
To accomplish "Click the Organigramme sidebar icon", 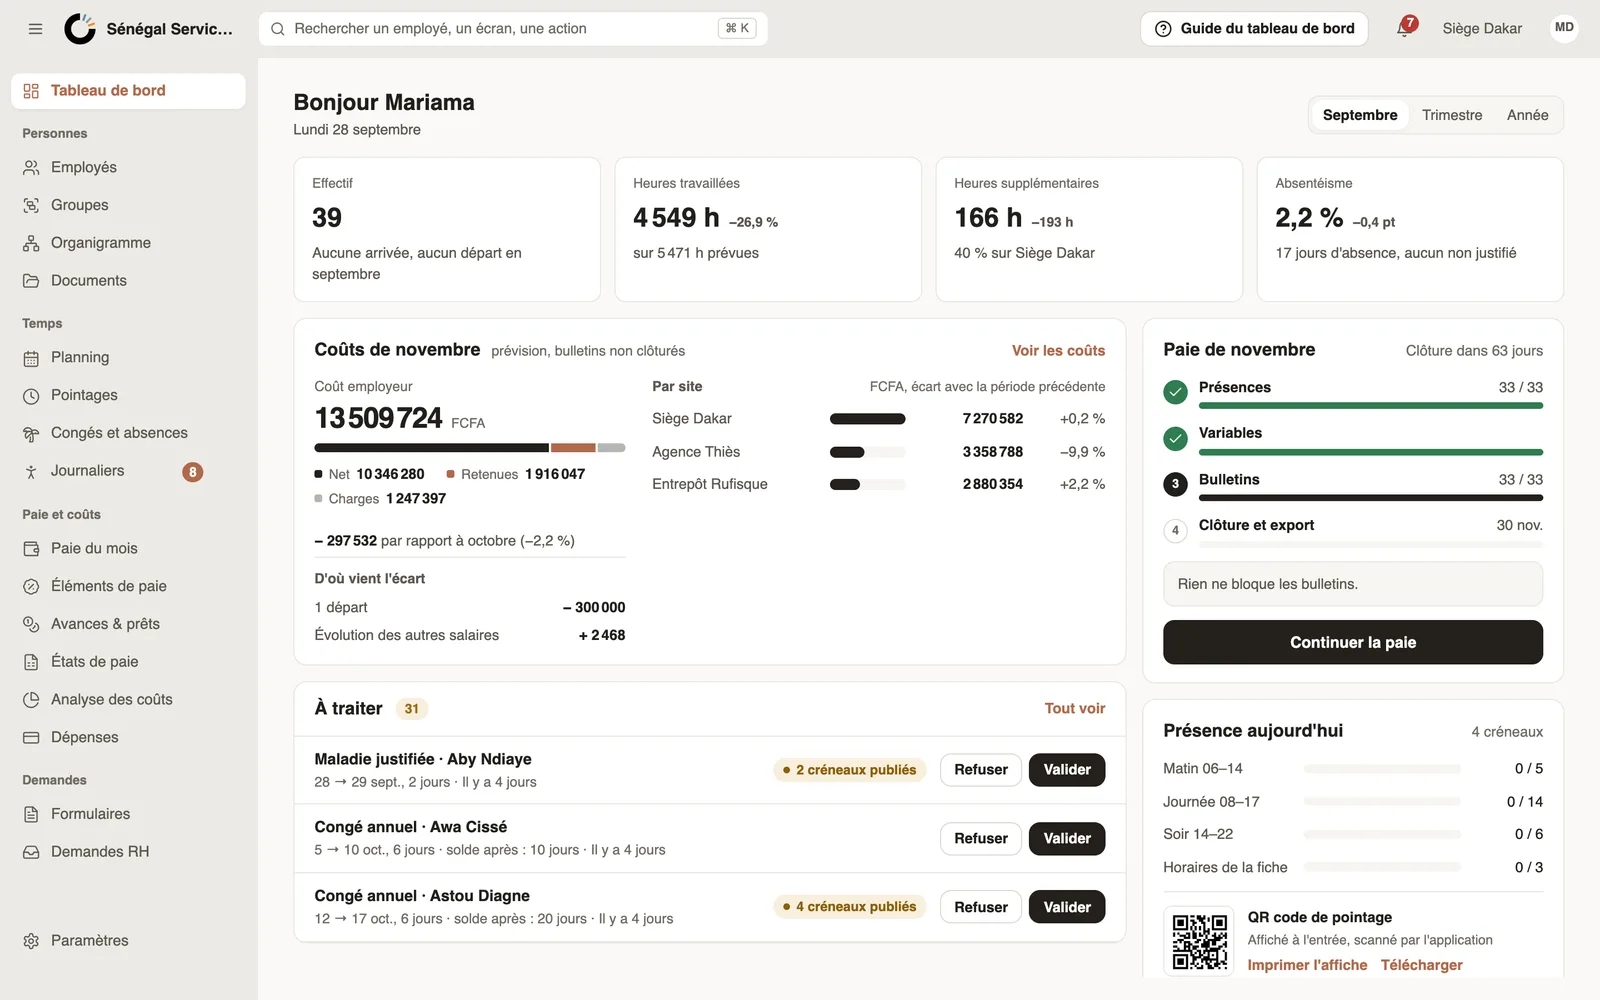I will coord(31,243).
